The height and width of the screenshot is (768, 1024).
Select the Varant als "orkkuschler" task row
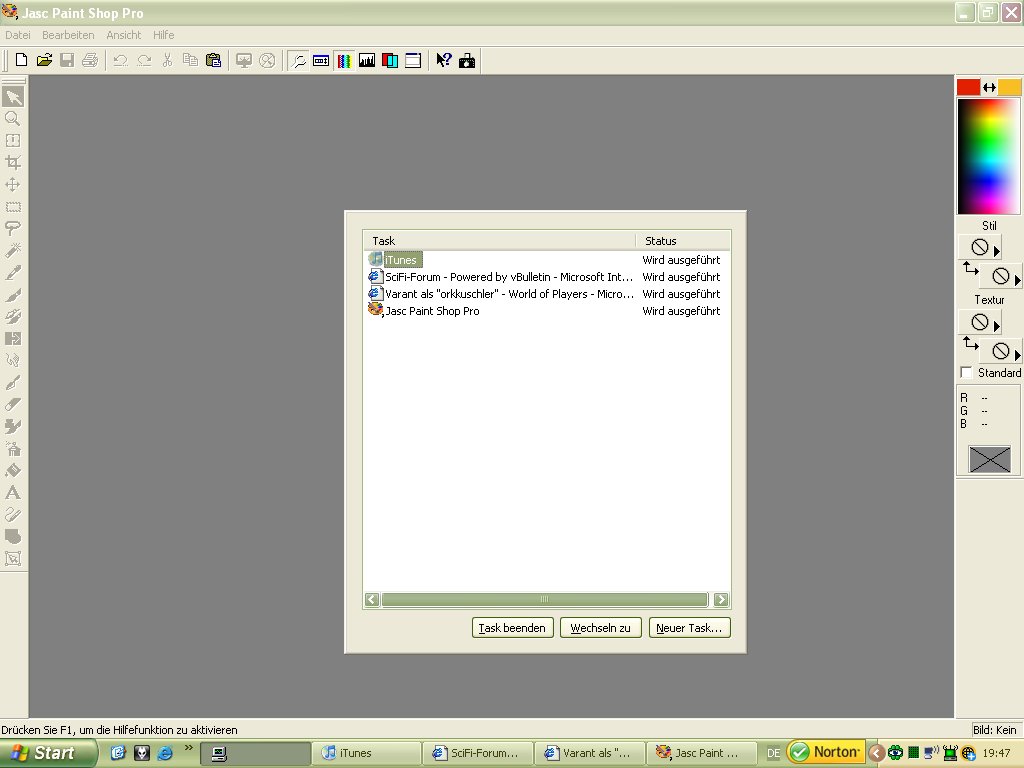point(546,294)
